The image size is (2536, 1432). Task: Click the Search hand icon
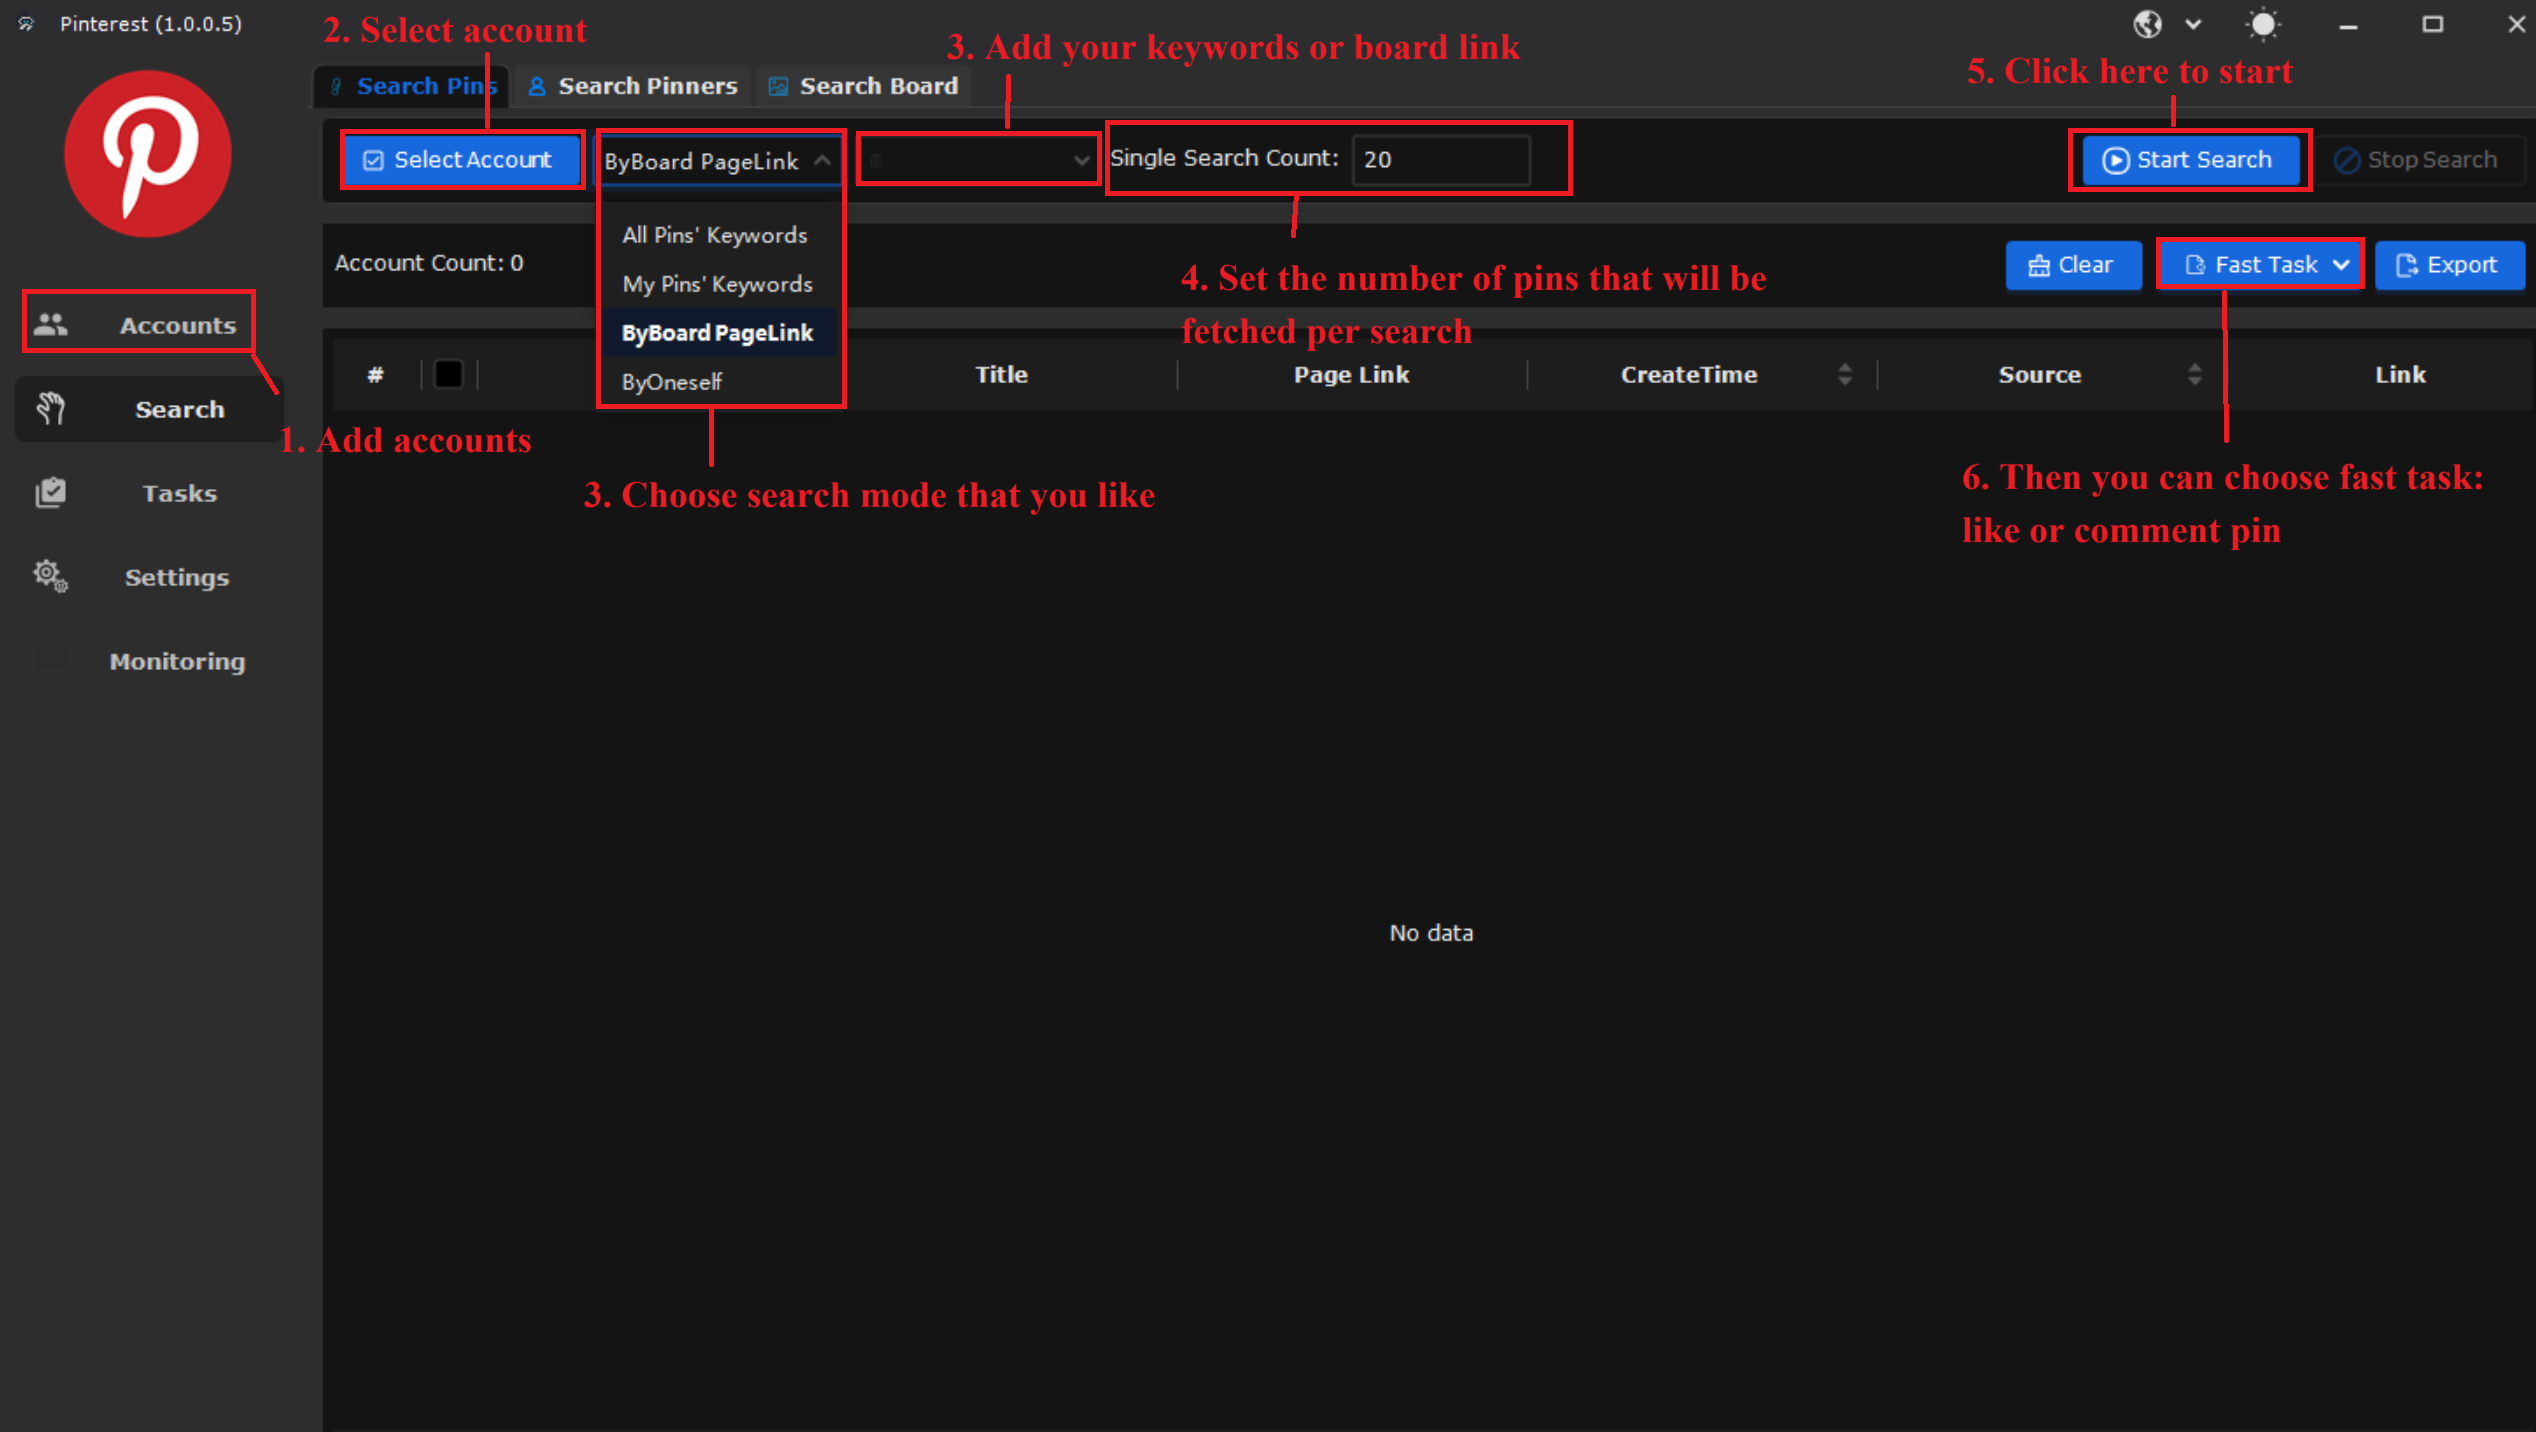pos(51,408)
